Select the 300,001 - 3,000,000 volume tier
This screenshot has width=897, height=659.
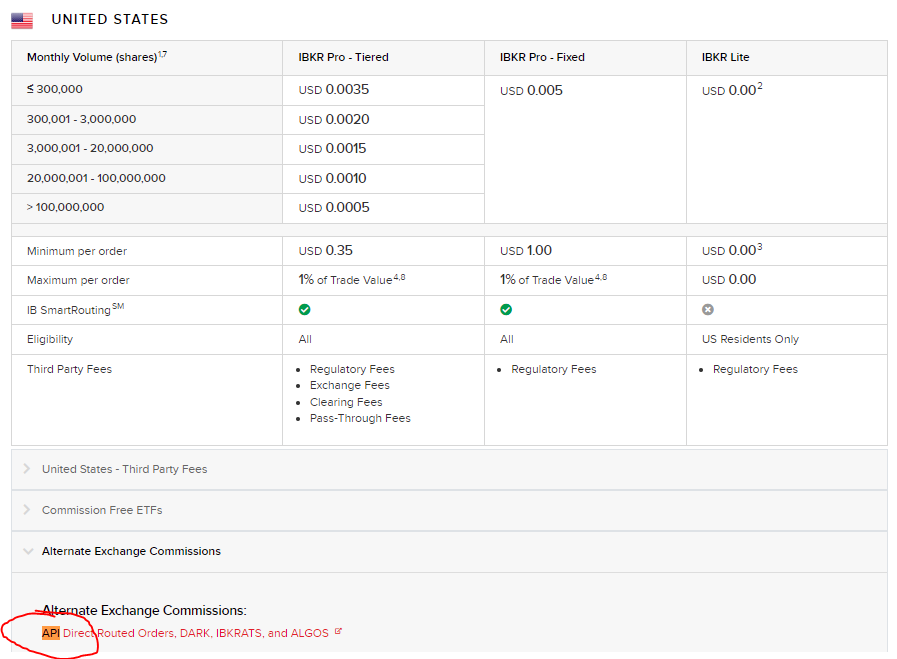(x=81, y=119)
